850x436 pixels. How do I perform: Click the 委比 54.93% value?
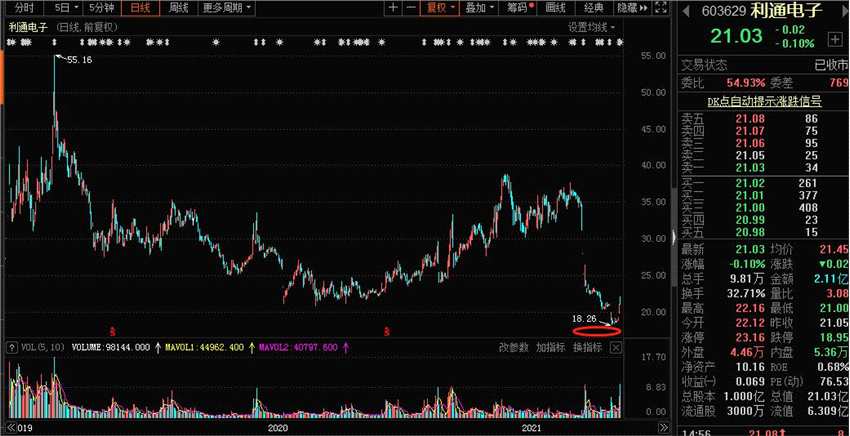point(746,83)
